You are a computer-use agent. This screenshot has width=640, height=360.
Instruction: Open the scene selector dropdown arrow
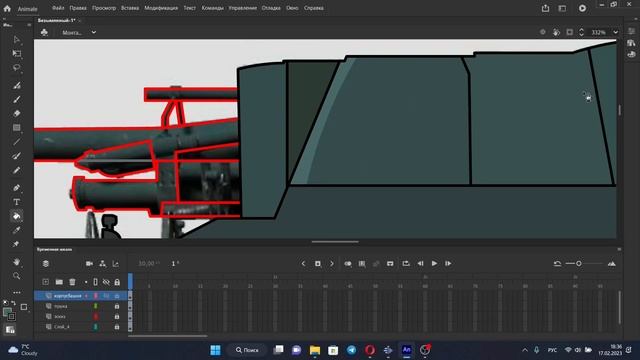pyautogui.click(x=94, y=32)
